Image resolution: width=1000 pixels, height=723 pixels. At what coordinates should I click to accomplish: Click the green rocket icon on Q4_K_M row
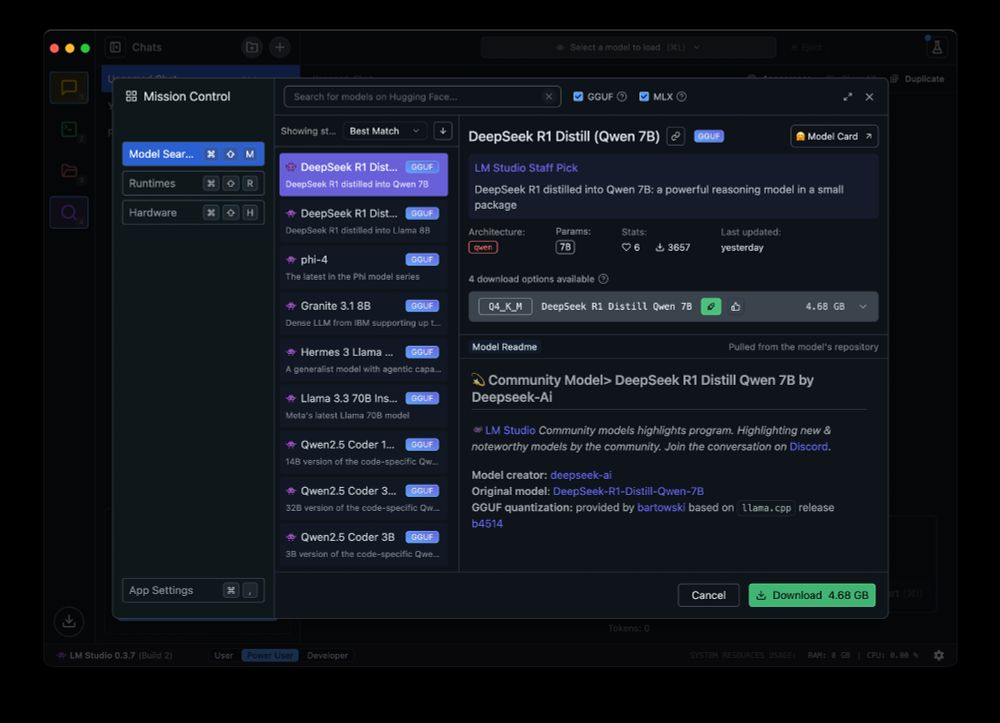pyautogui.click(x=710, y=307)
